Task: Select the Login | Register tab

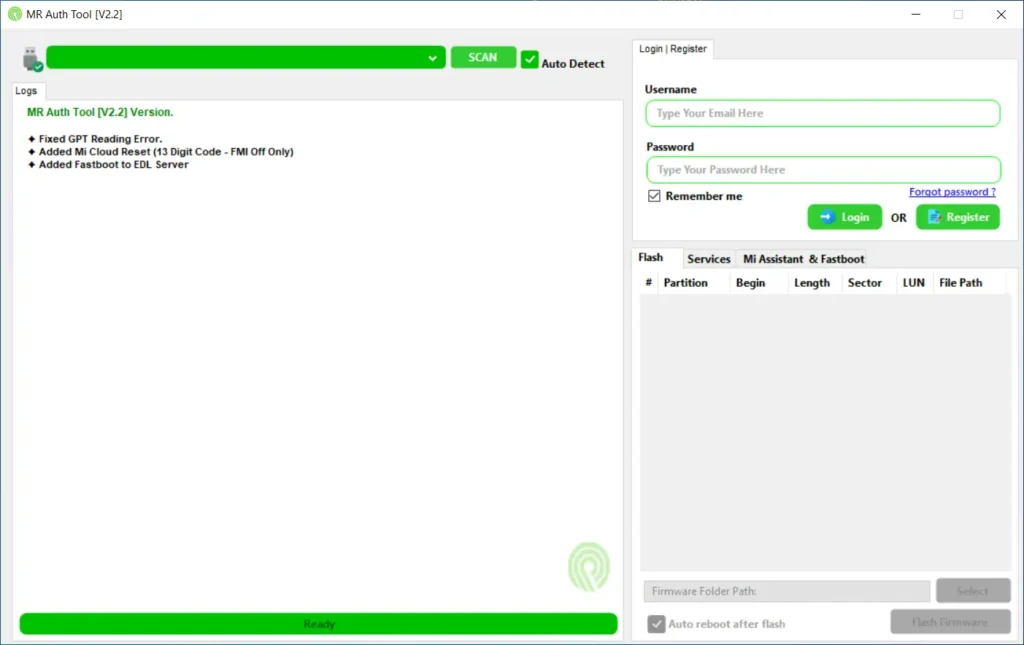Action: pyautogui.click(x=673, y=49)
